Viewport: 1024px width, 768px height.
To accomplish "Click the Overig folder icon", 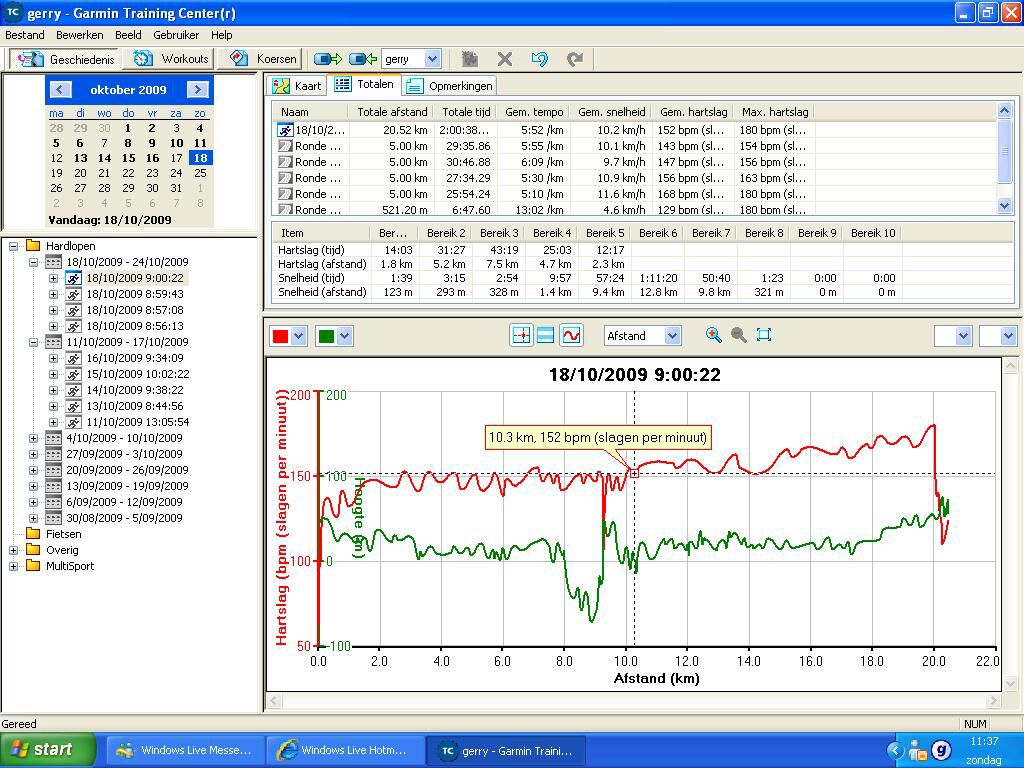I will click(33, 550).
